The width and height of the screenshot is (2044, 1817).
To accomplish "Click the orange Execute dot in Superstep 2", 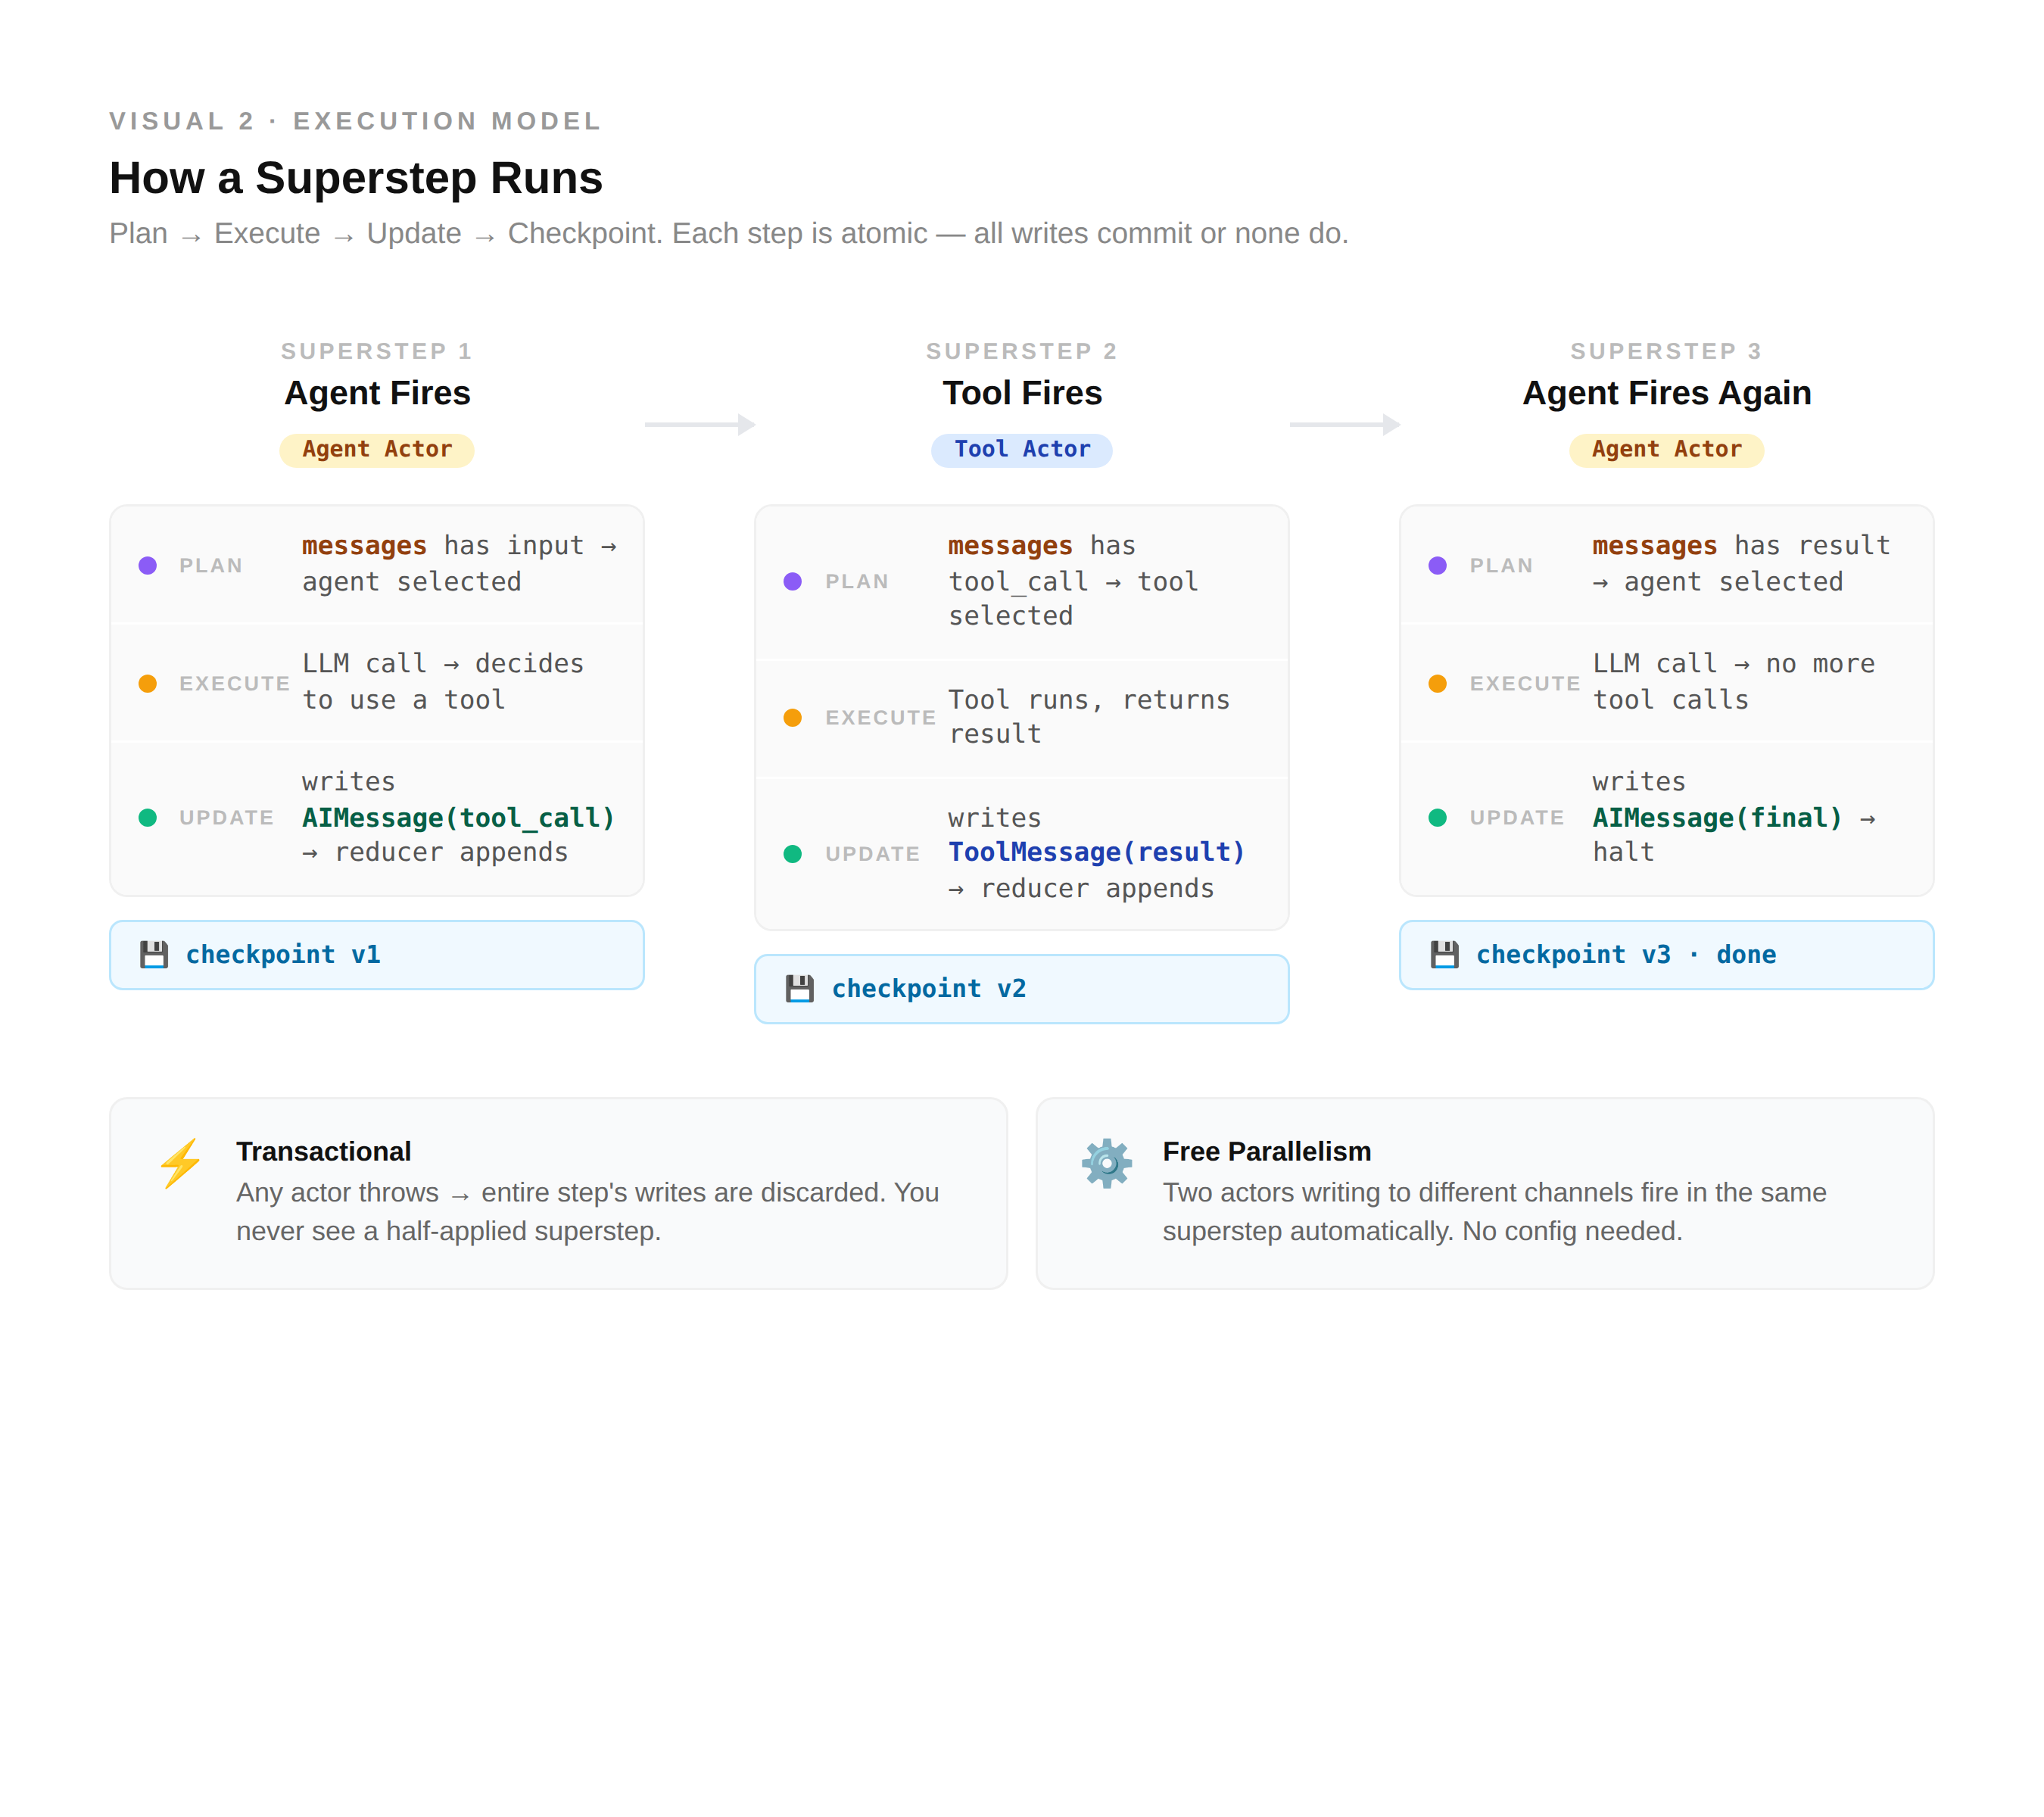I will (x=792, y=717).
